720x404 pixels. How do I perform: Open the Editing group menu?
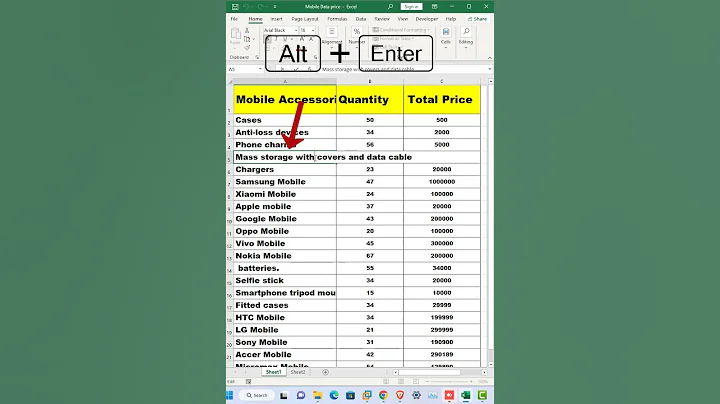466,37
